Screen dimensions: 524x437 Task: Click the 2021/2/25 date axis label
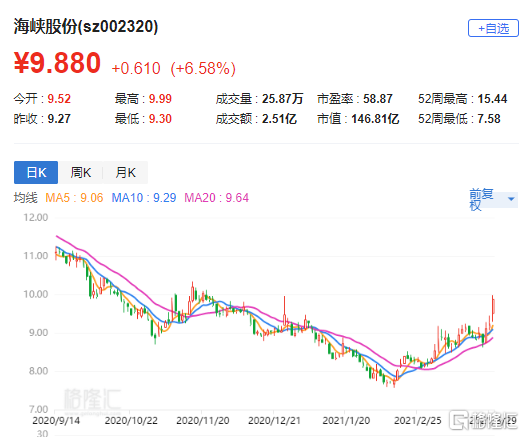pyautogui.click(x=418, y=421)
